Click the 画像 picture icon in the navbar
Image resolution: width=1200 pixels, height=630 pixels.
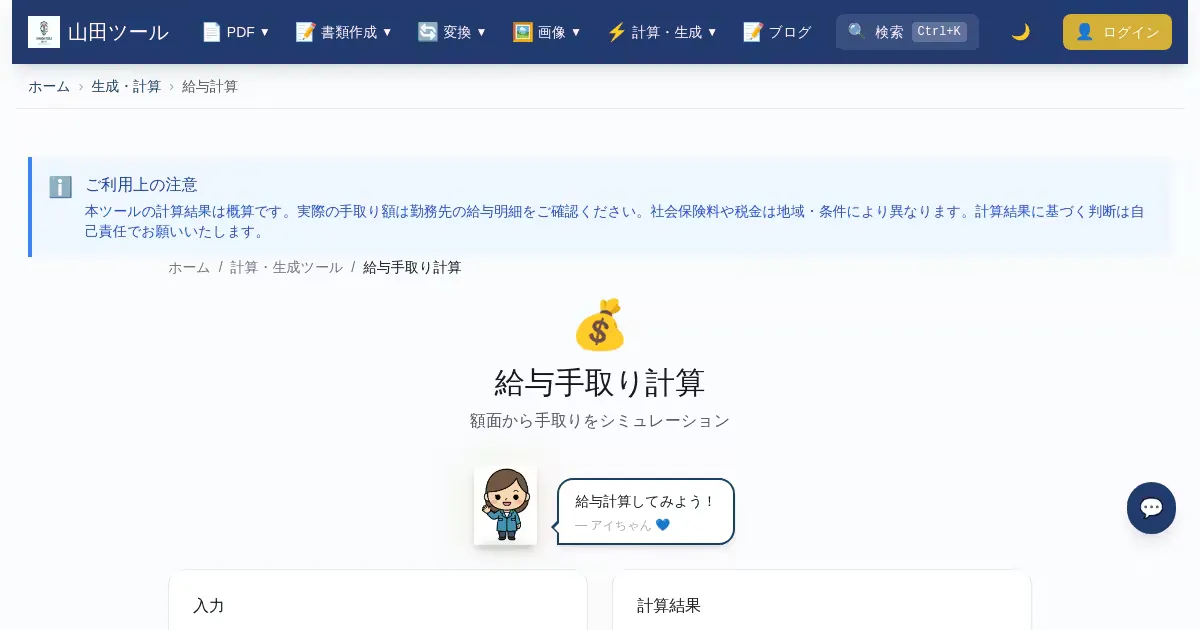click(x=523, y=32)
